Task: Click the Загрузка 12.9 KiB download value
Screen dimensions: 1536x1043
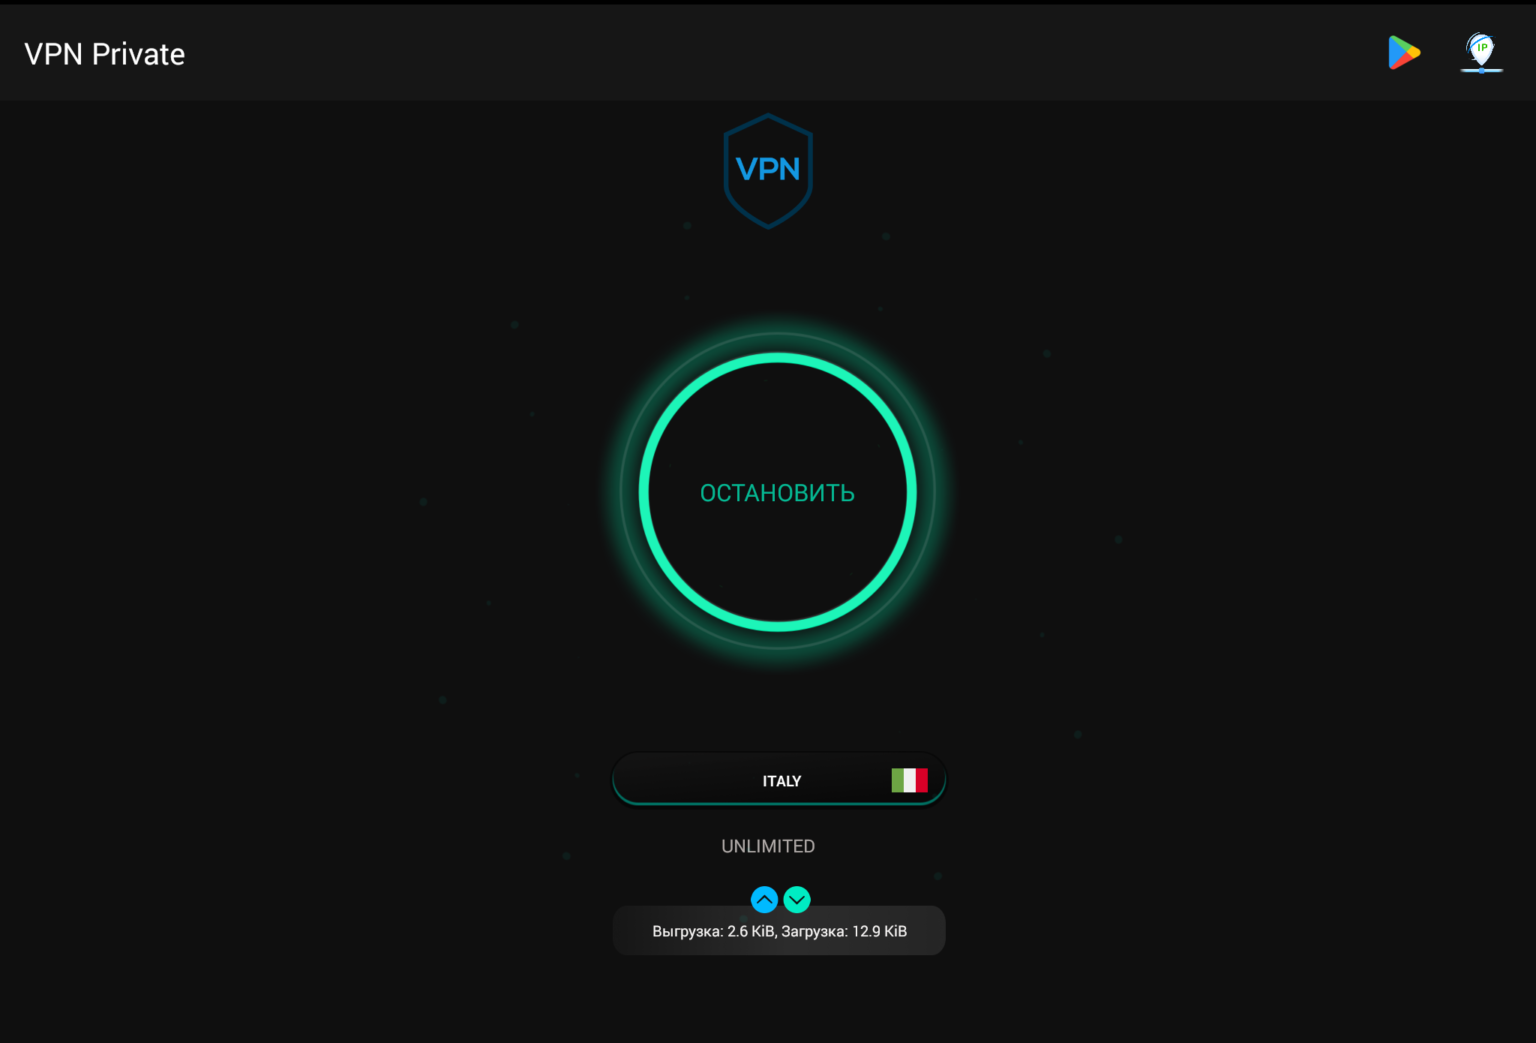Action: [x=844, y=931]
